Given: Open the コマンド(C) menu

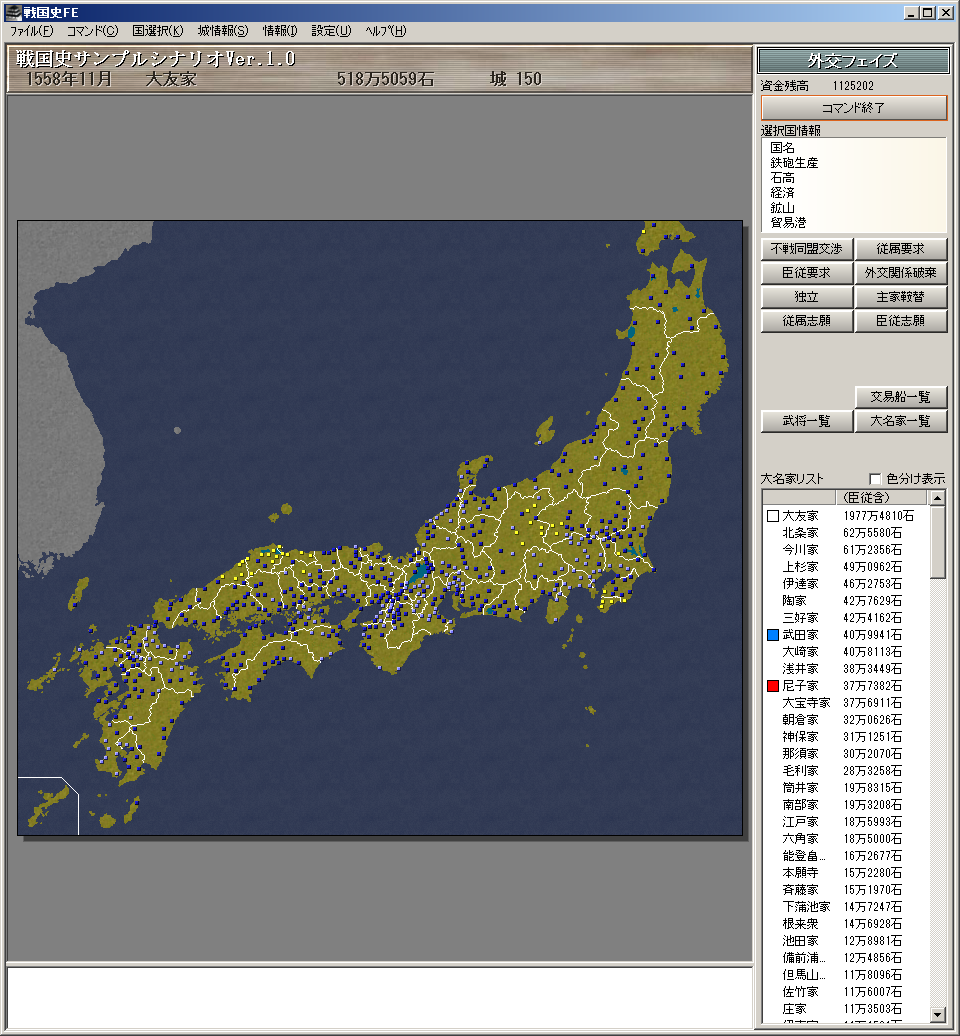Looking at the screenshot, I should pyautogui.click(x=92, y=31).
